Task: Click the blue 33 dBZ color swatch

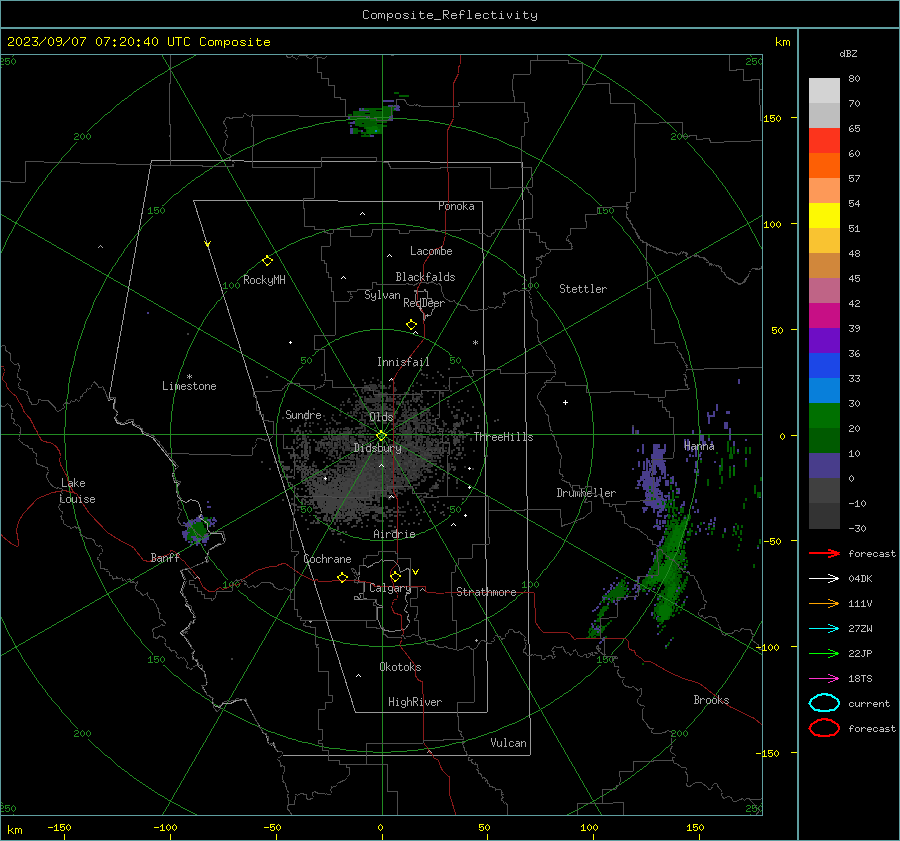Action: pos(824,366)
